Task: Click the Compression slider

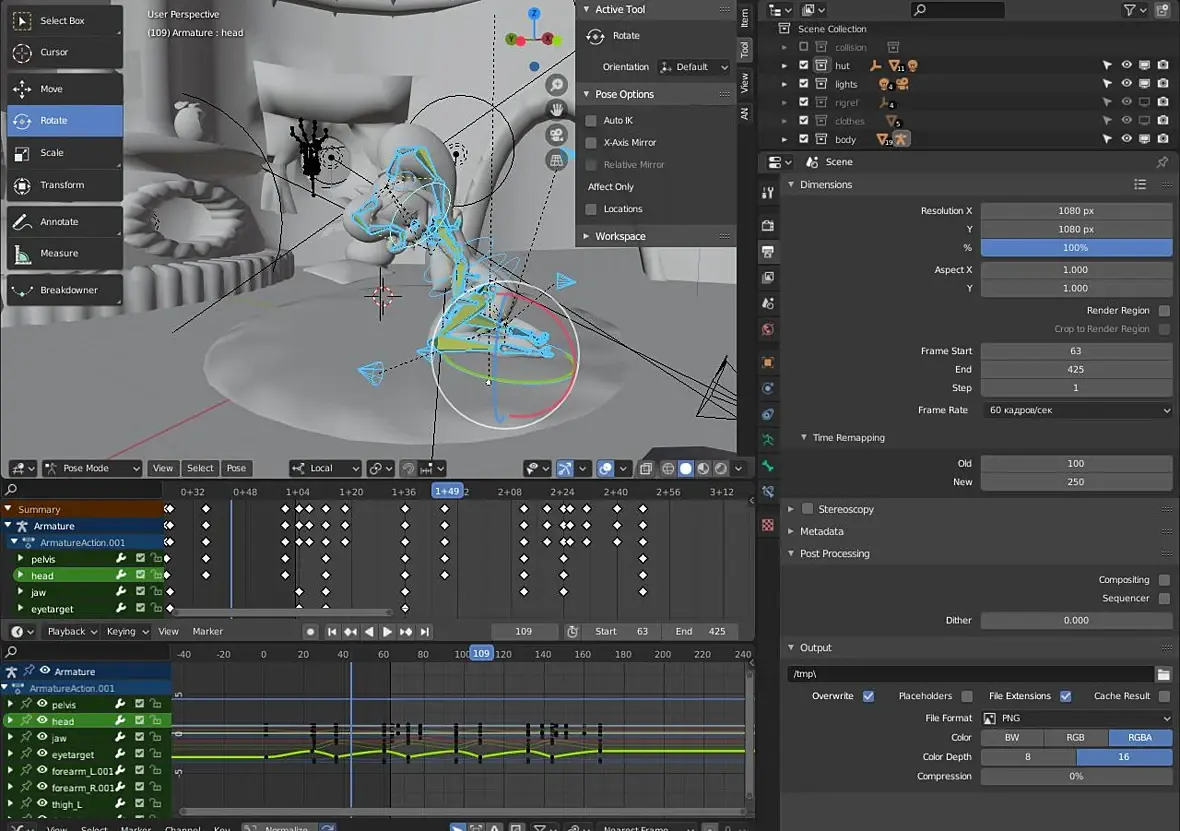Action: click(1076, 776)
